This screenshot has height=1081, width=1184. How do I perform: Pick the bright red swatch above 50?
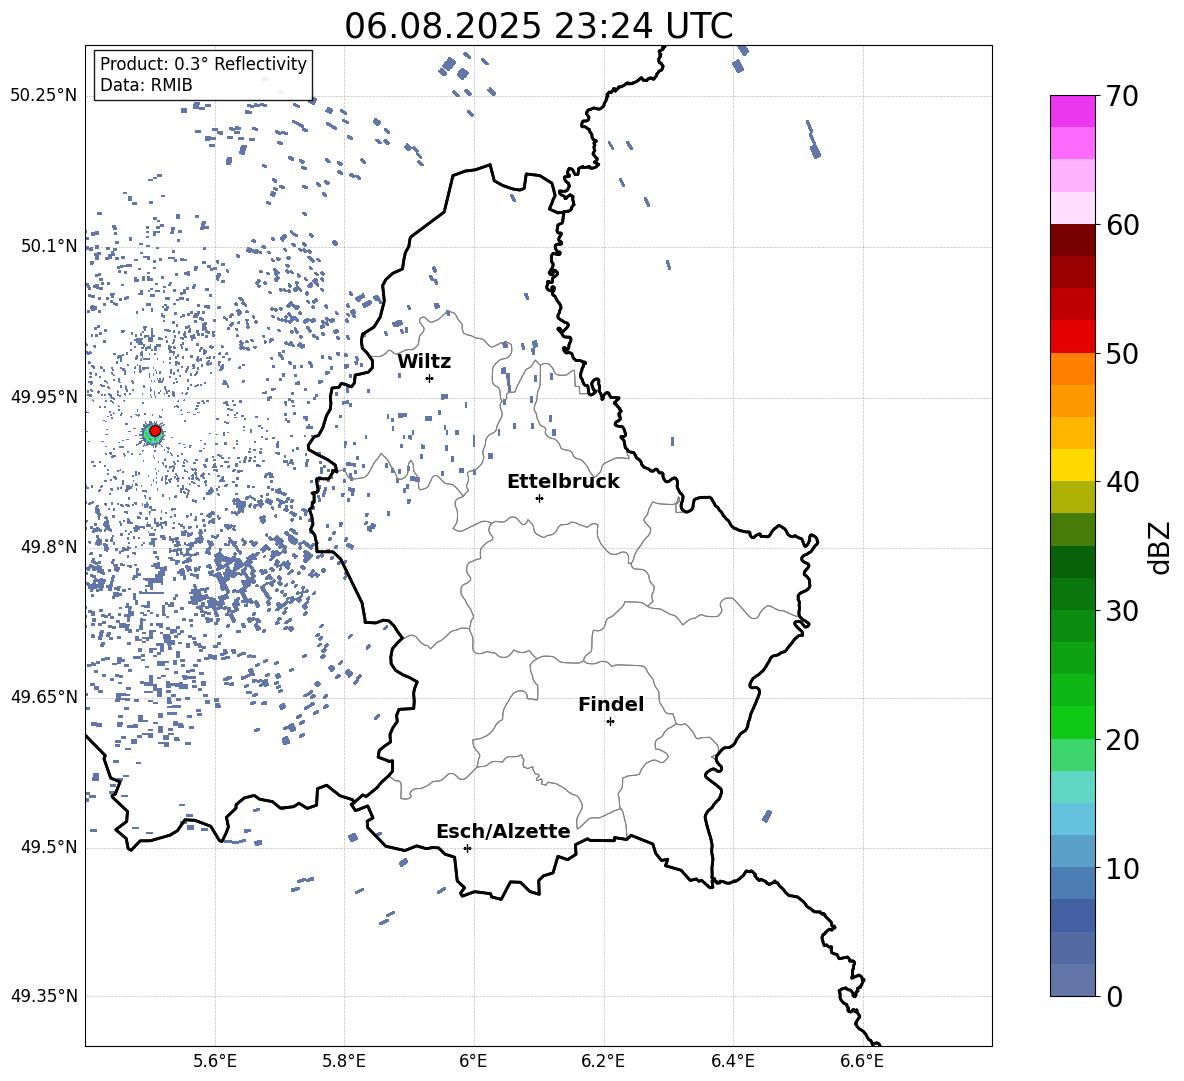pos(1072,337)
